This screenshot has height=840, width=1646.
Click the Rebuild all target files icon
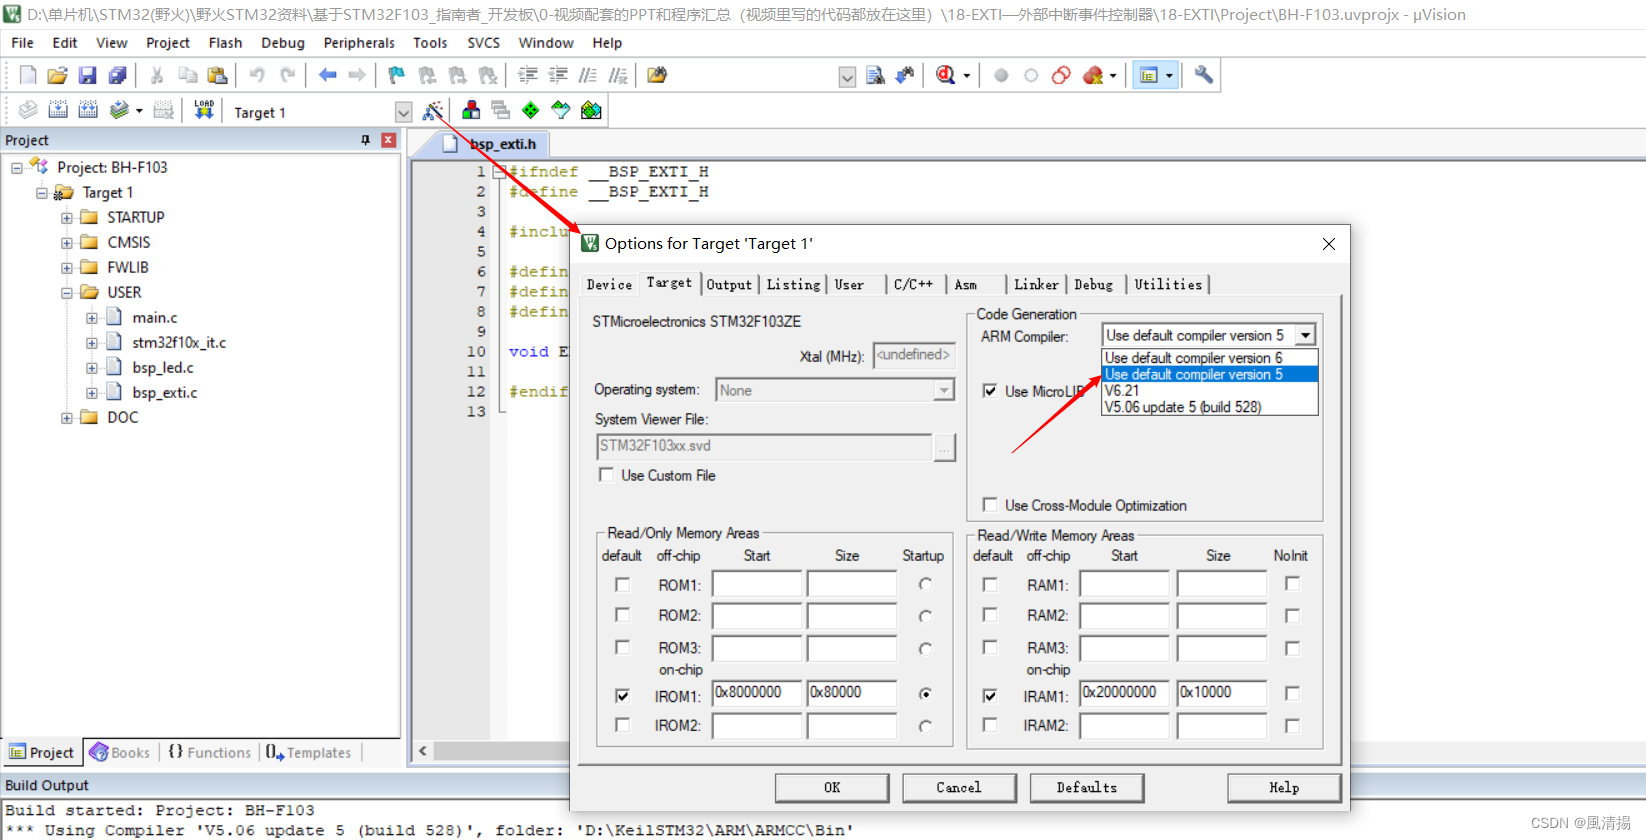coord(88,110)
